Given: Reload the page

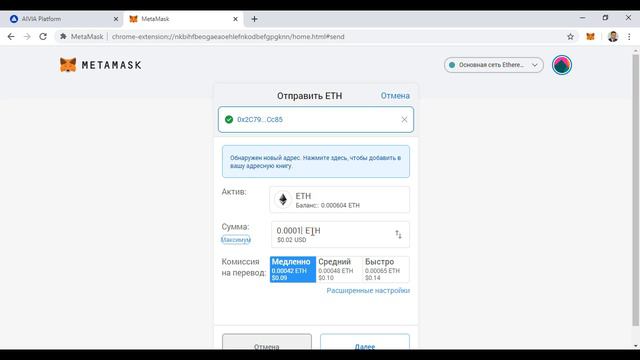Looking at the screenshot, I should 43,36.
